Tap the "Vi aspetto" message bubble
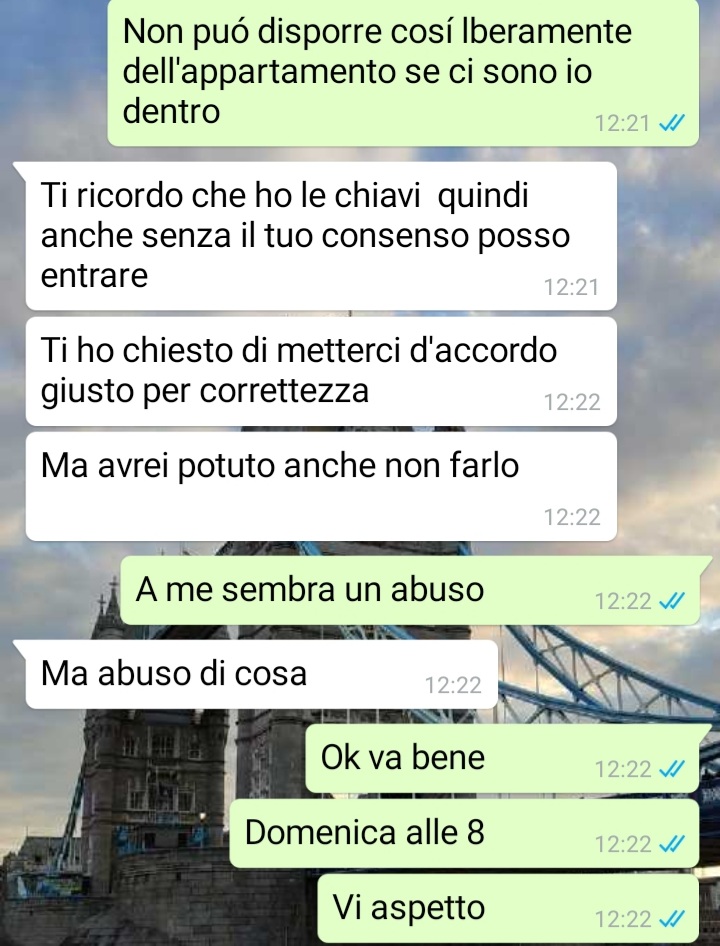The image size is (720, 946). pos(508,908)
